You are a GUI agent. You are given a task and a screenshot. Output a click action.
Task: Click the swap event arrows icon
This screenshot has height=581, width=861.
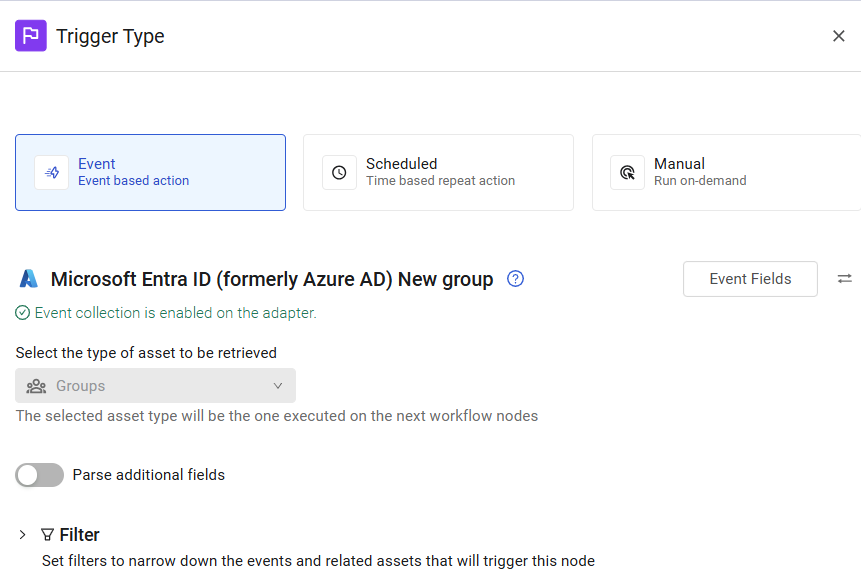click(845, 279)
